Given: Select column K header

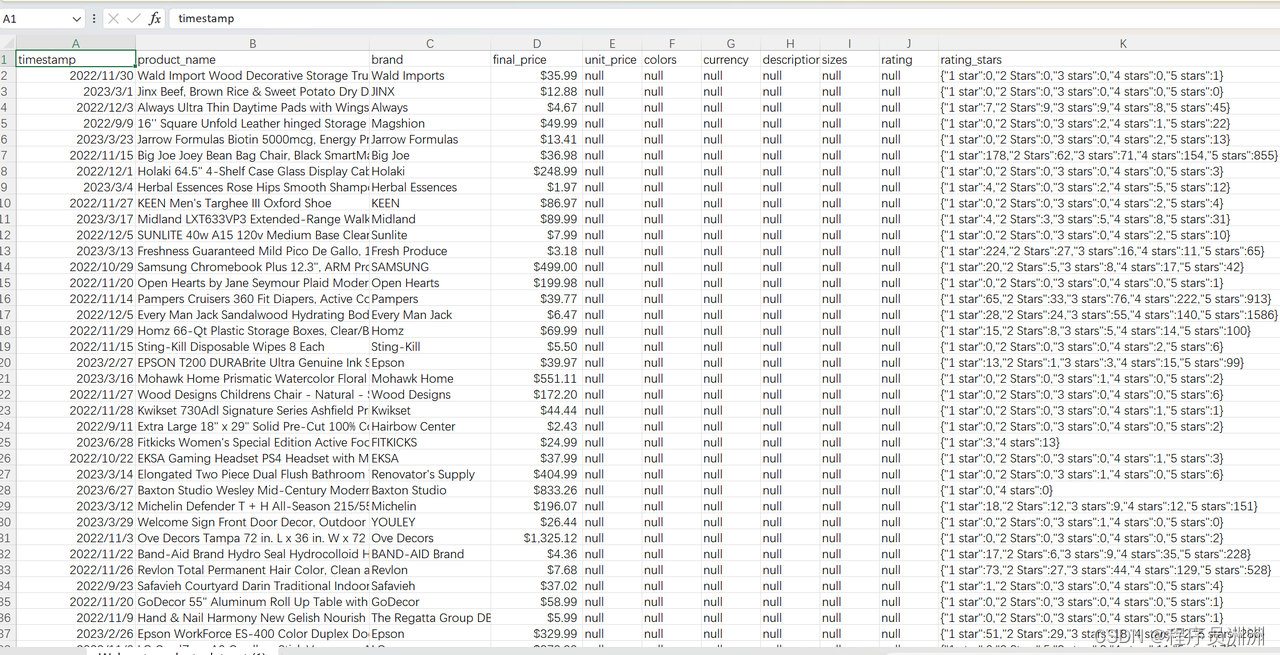Looking at the screenshot, I should pyautogui.click(x=1123, y=43).
